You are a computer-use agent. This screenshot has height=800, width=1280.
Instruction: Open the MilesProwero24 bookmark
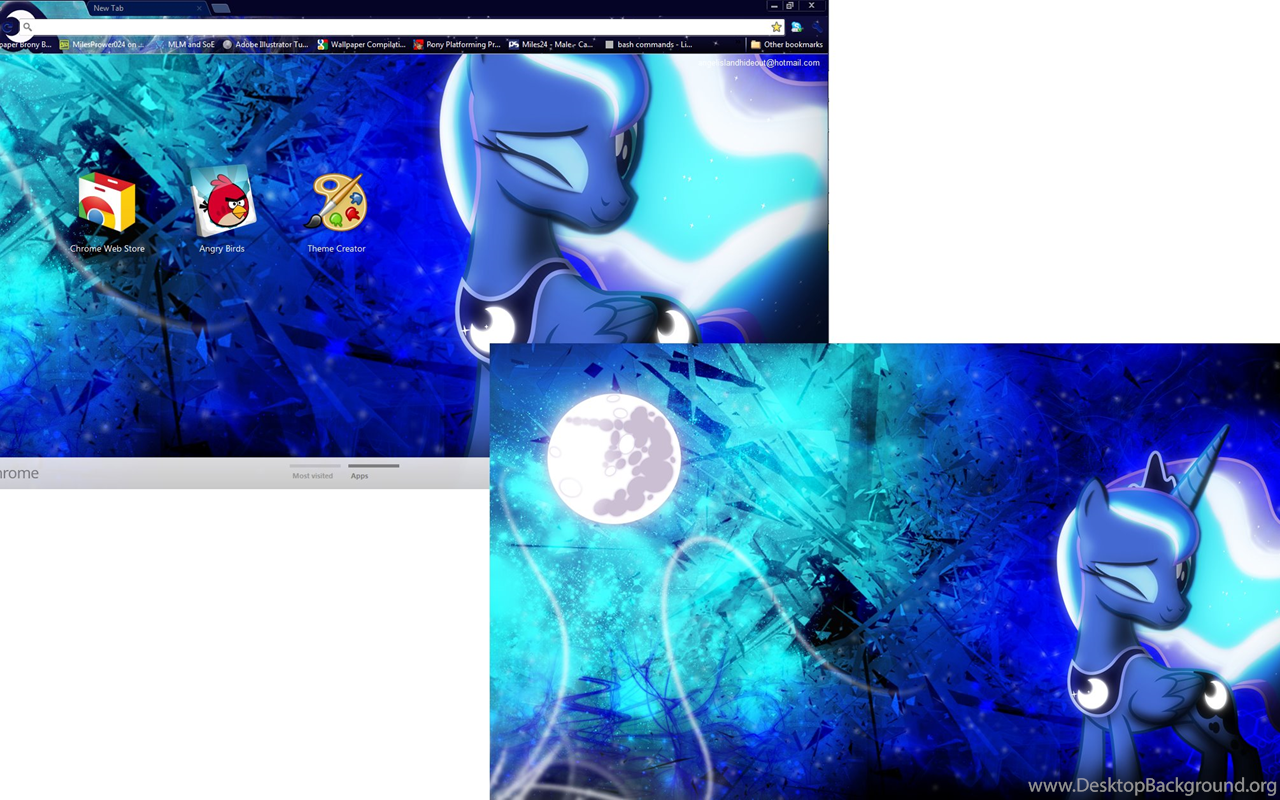(x=101, y=44)
